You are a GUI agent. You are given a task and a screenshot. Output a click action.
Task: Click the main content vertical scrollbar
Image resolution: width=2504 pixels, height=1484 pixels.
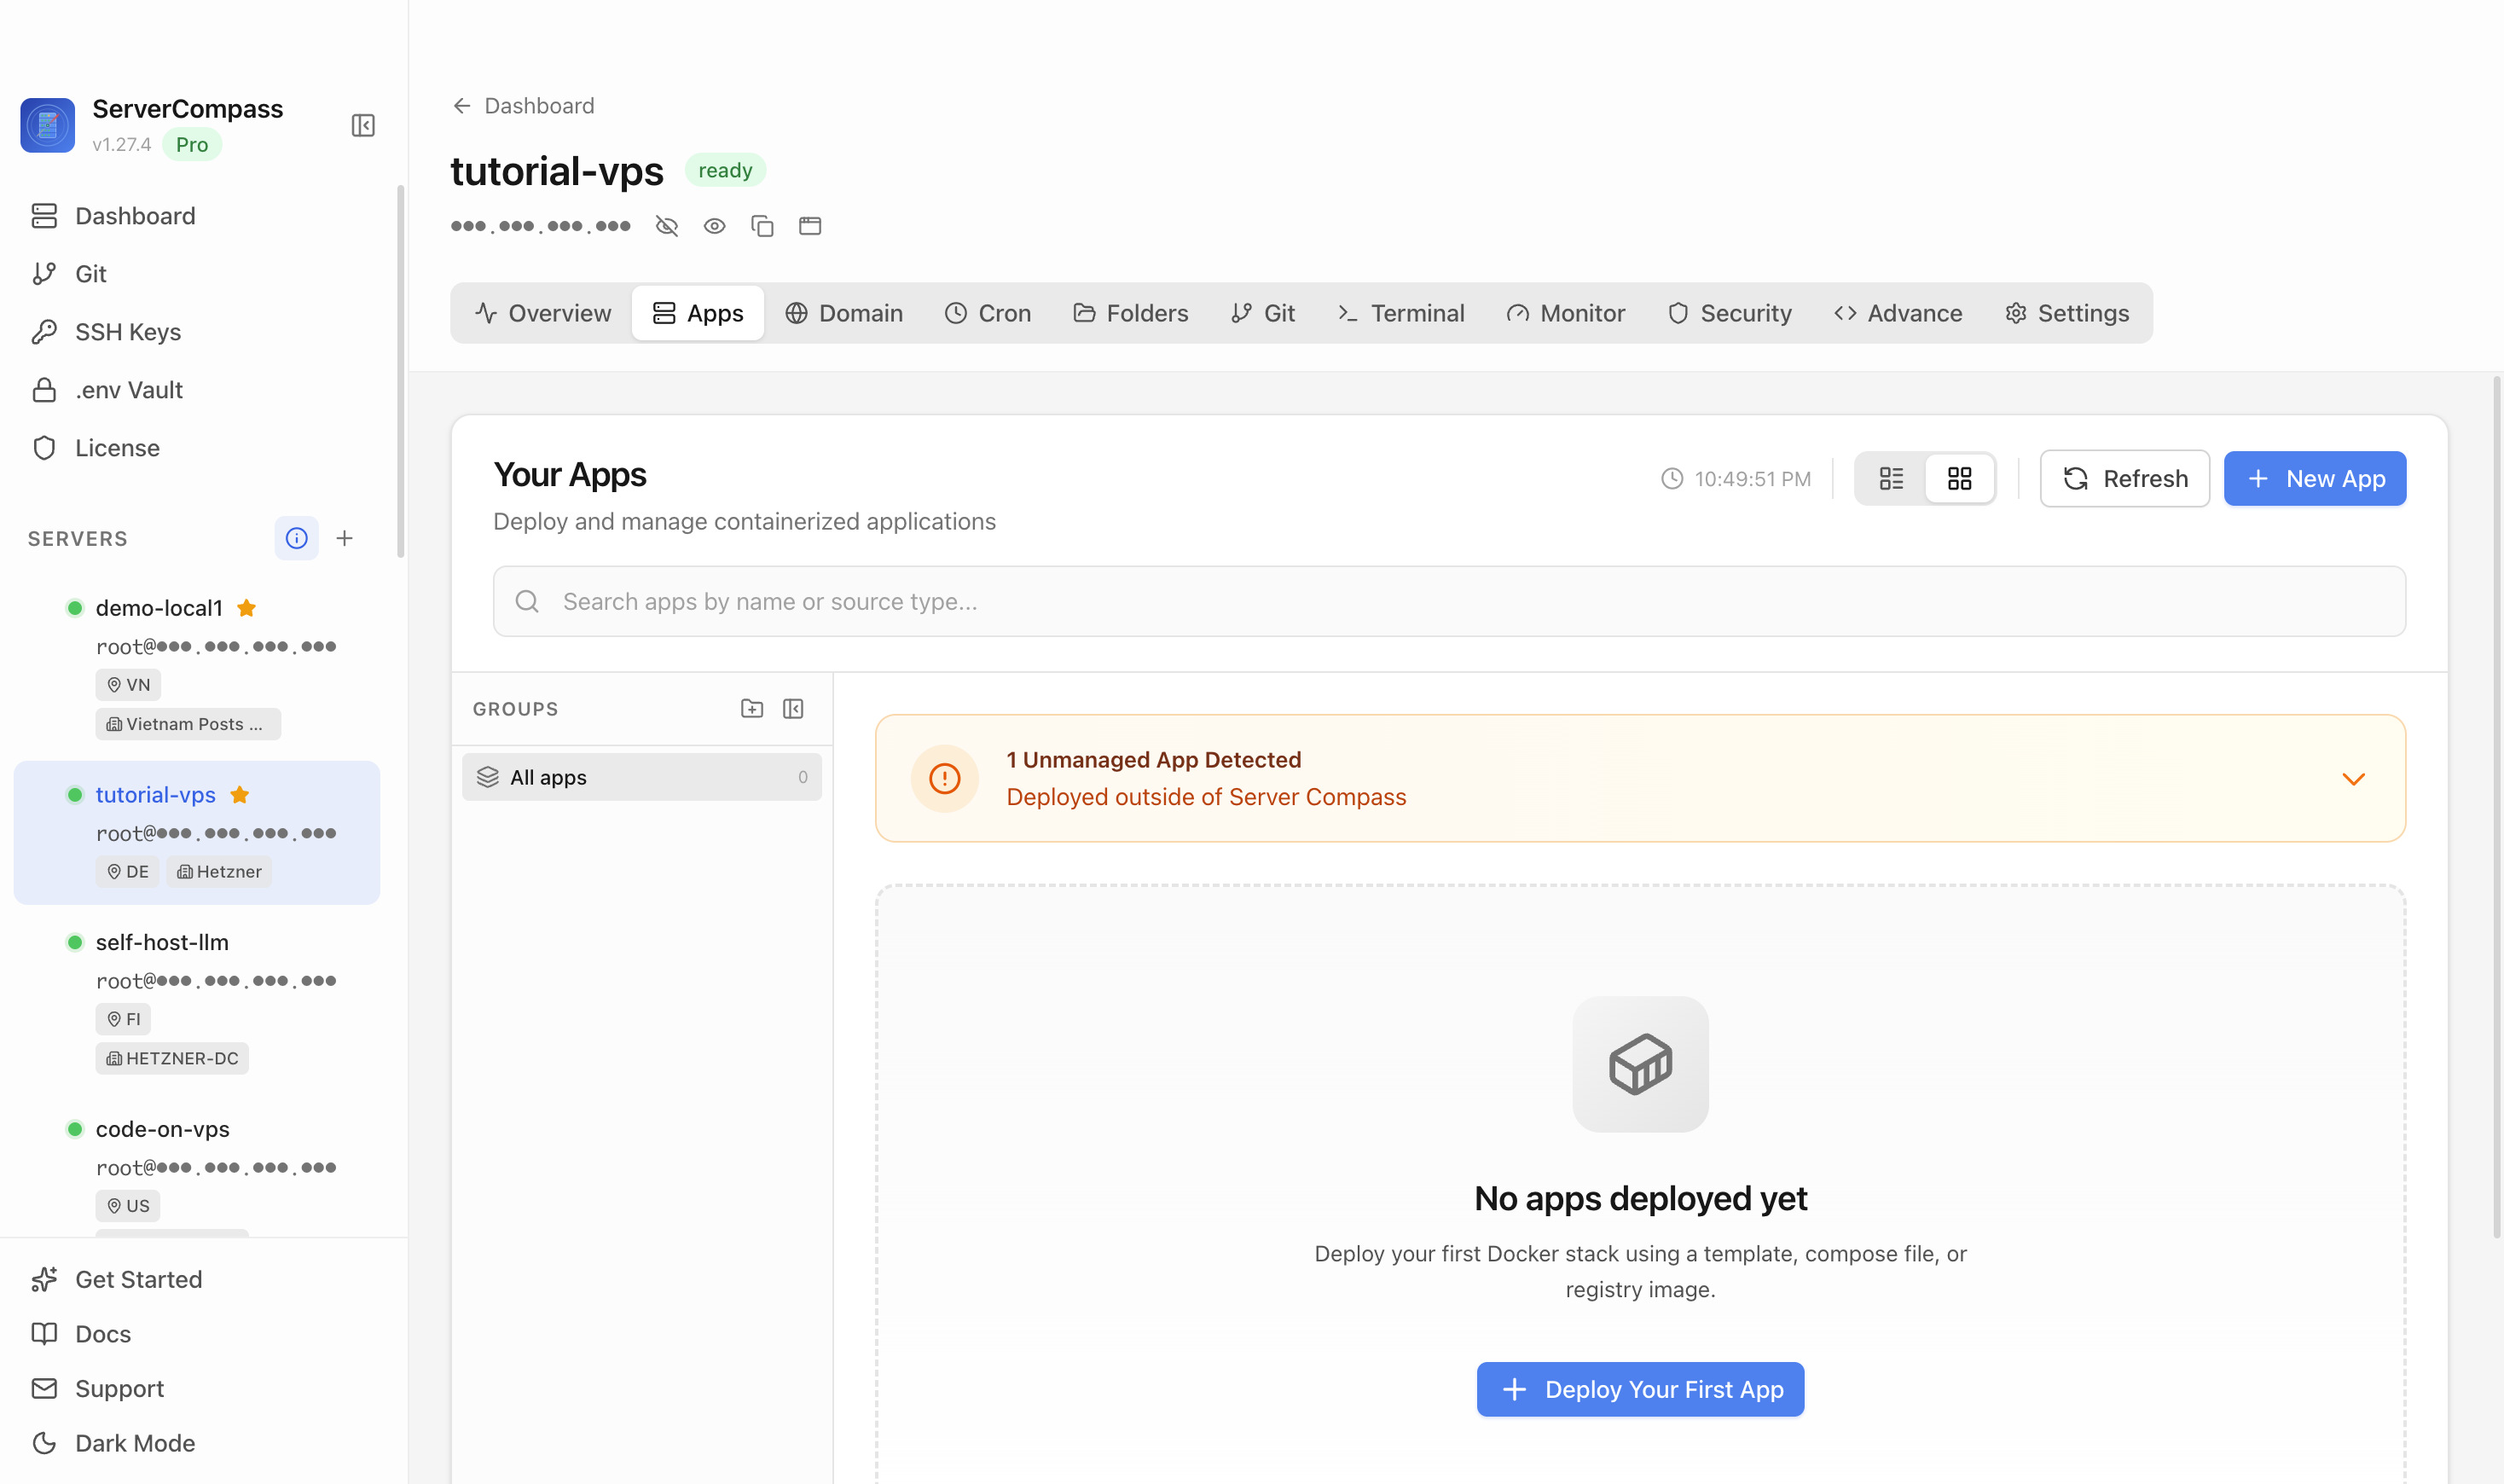2496,808
